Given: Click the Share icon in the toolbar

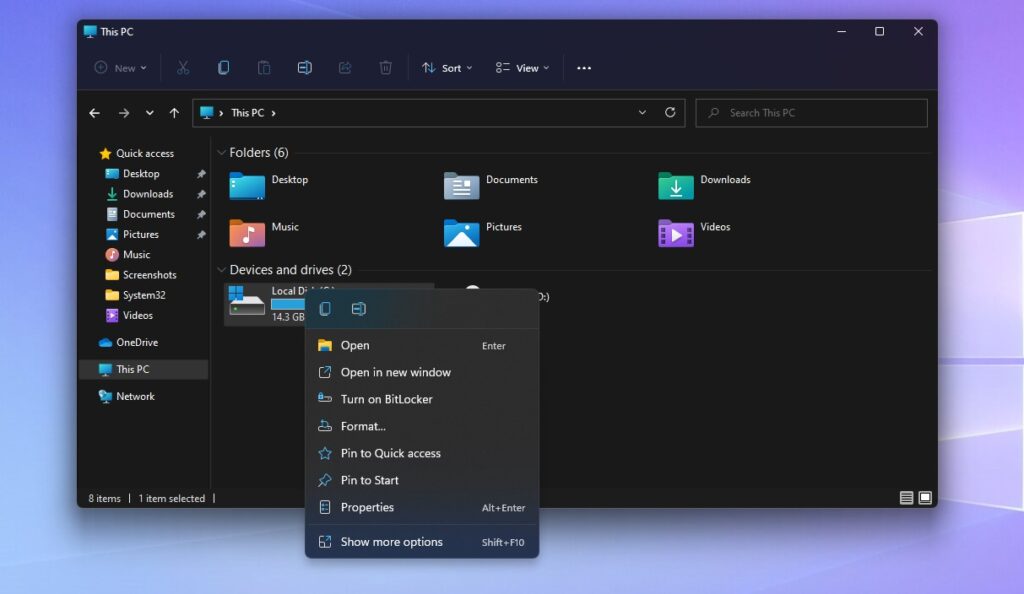Looking at the screenshot, I should (x=344, y=67).
